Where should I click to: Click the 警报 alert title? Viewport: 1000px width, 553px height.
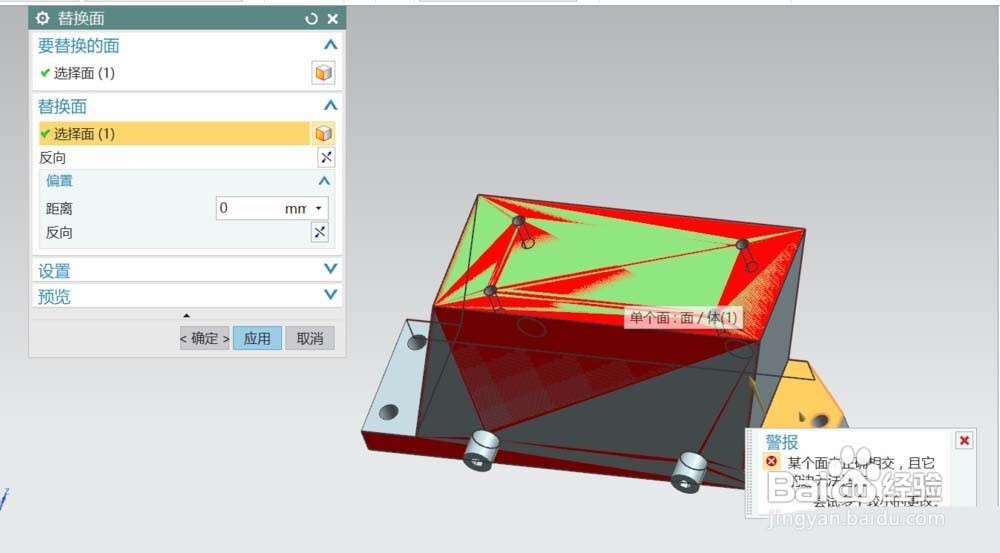point(781,441)
